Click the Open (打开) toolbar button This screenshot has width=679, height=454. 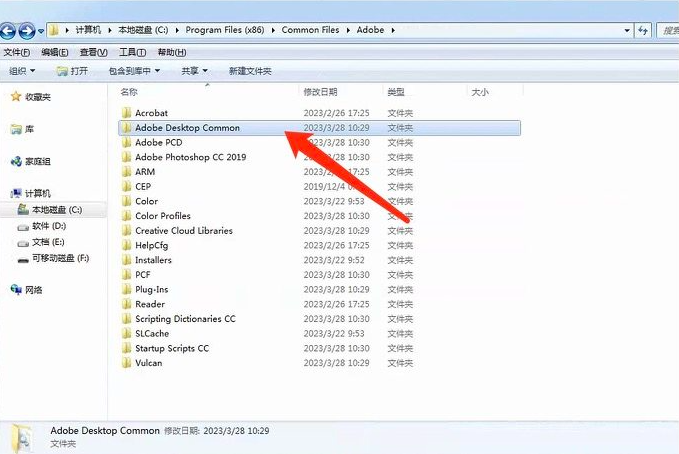pyautogui.click(x=72, y=71)
